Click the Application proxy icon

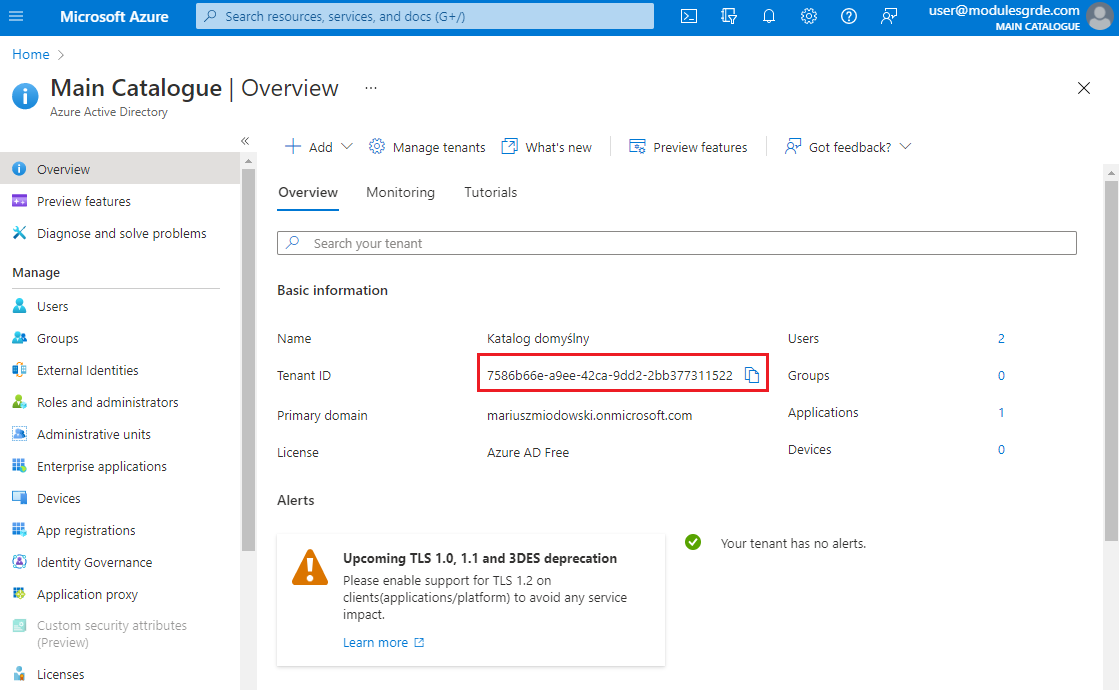[20, 594]
